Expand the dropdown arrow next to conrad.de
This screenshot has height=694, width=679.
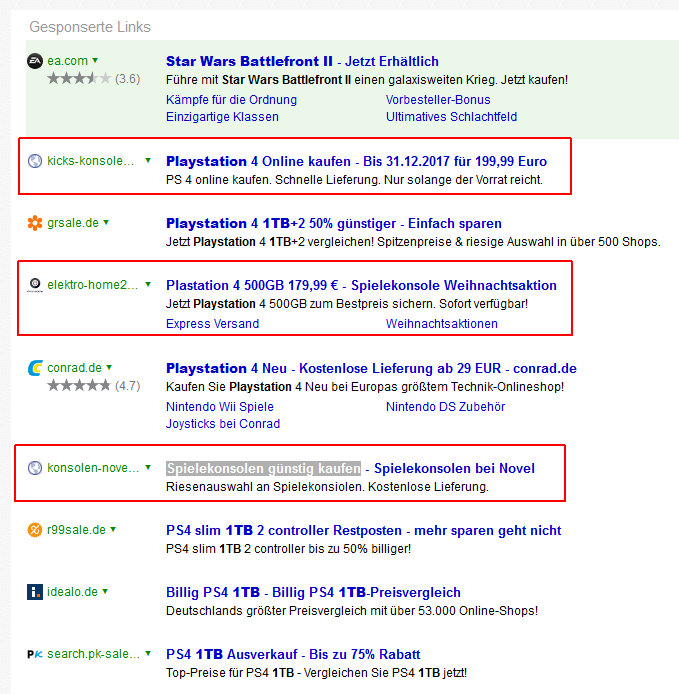(x=109, y=367)
